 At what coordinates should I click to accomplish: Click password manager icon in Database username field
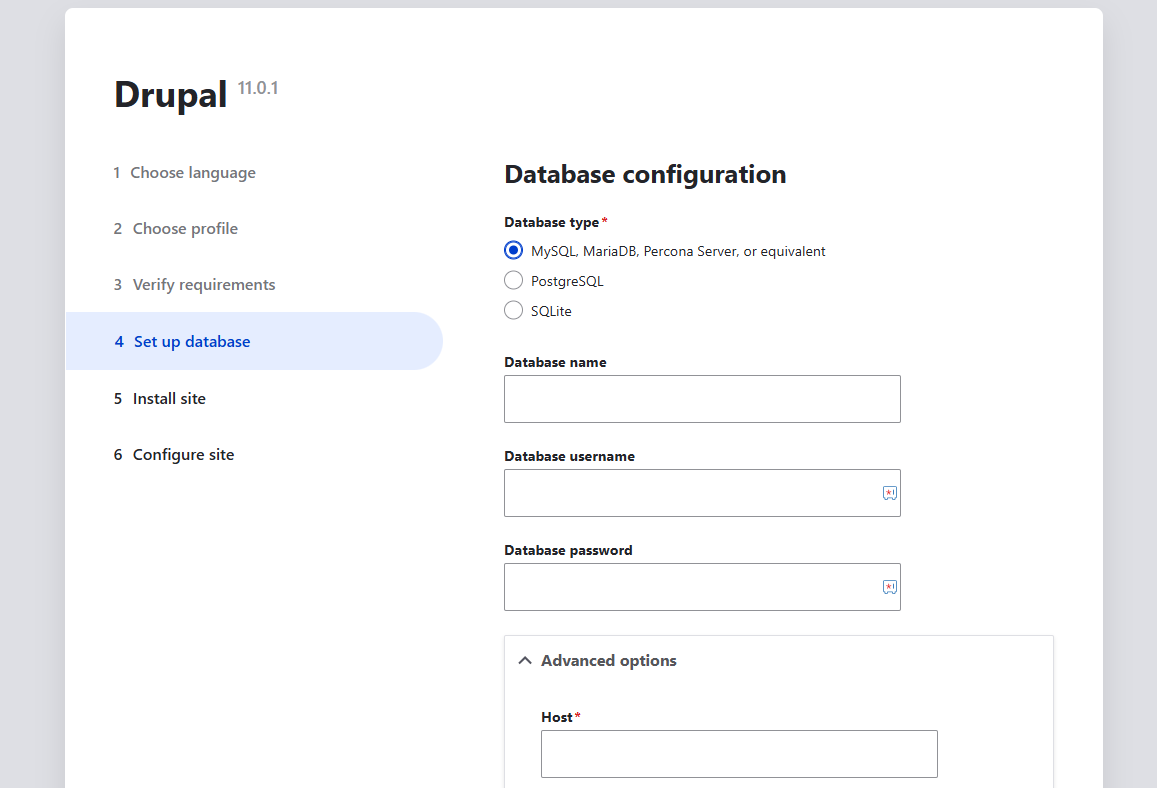click(889, 493)
